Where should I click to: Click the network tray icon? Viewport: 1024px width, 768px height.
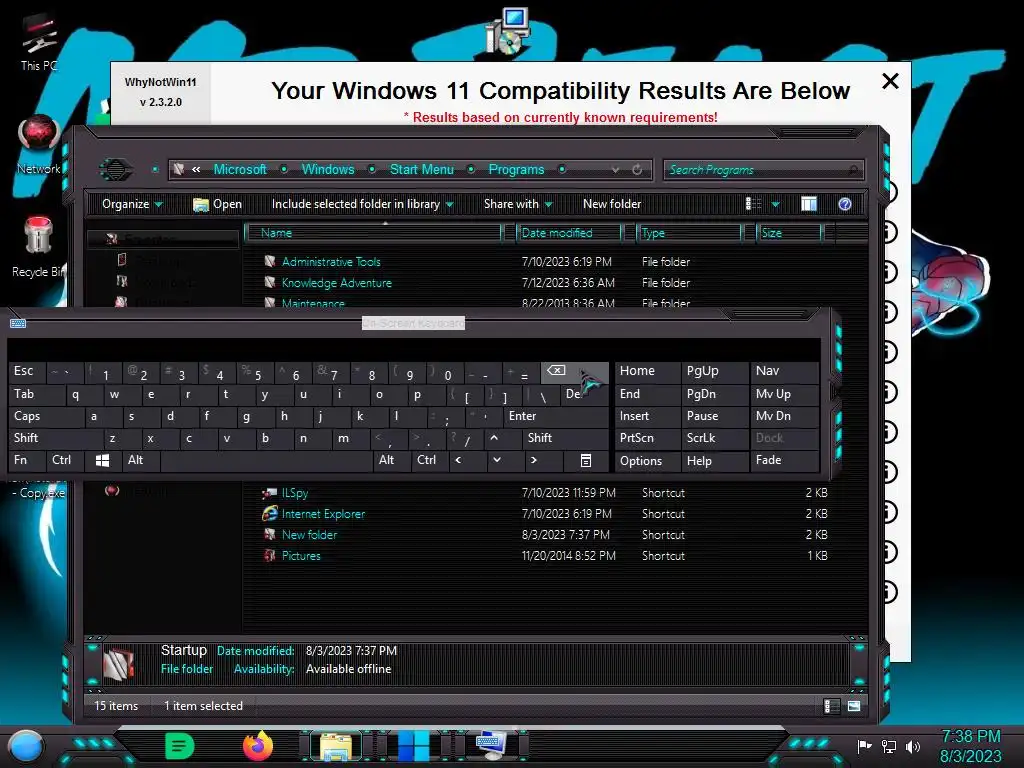(889, 746)
